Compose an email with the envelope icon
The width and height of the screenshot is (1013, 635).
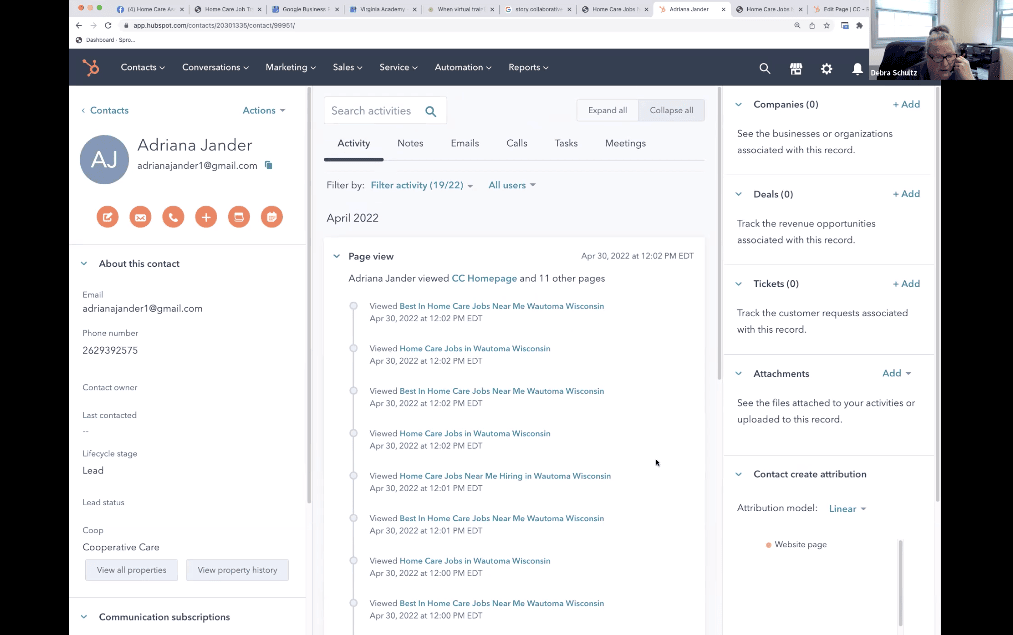point(140,217)
